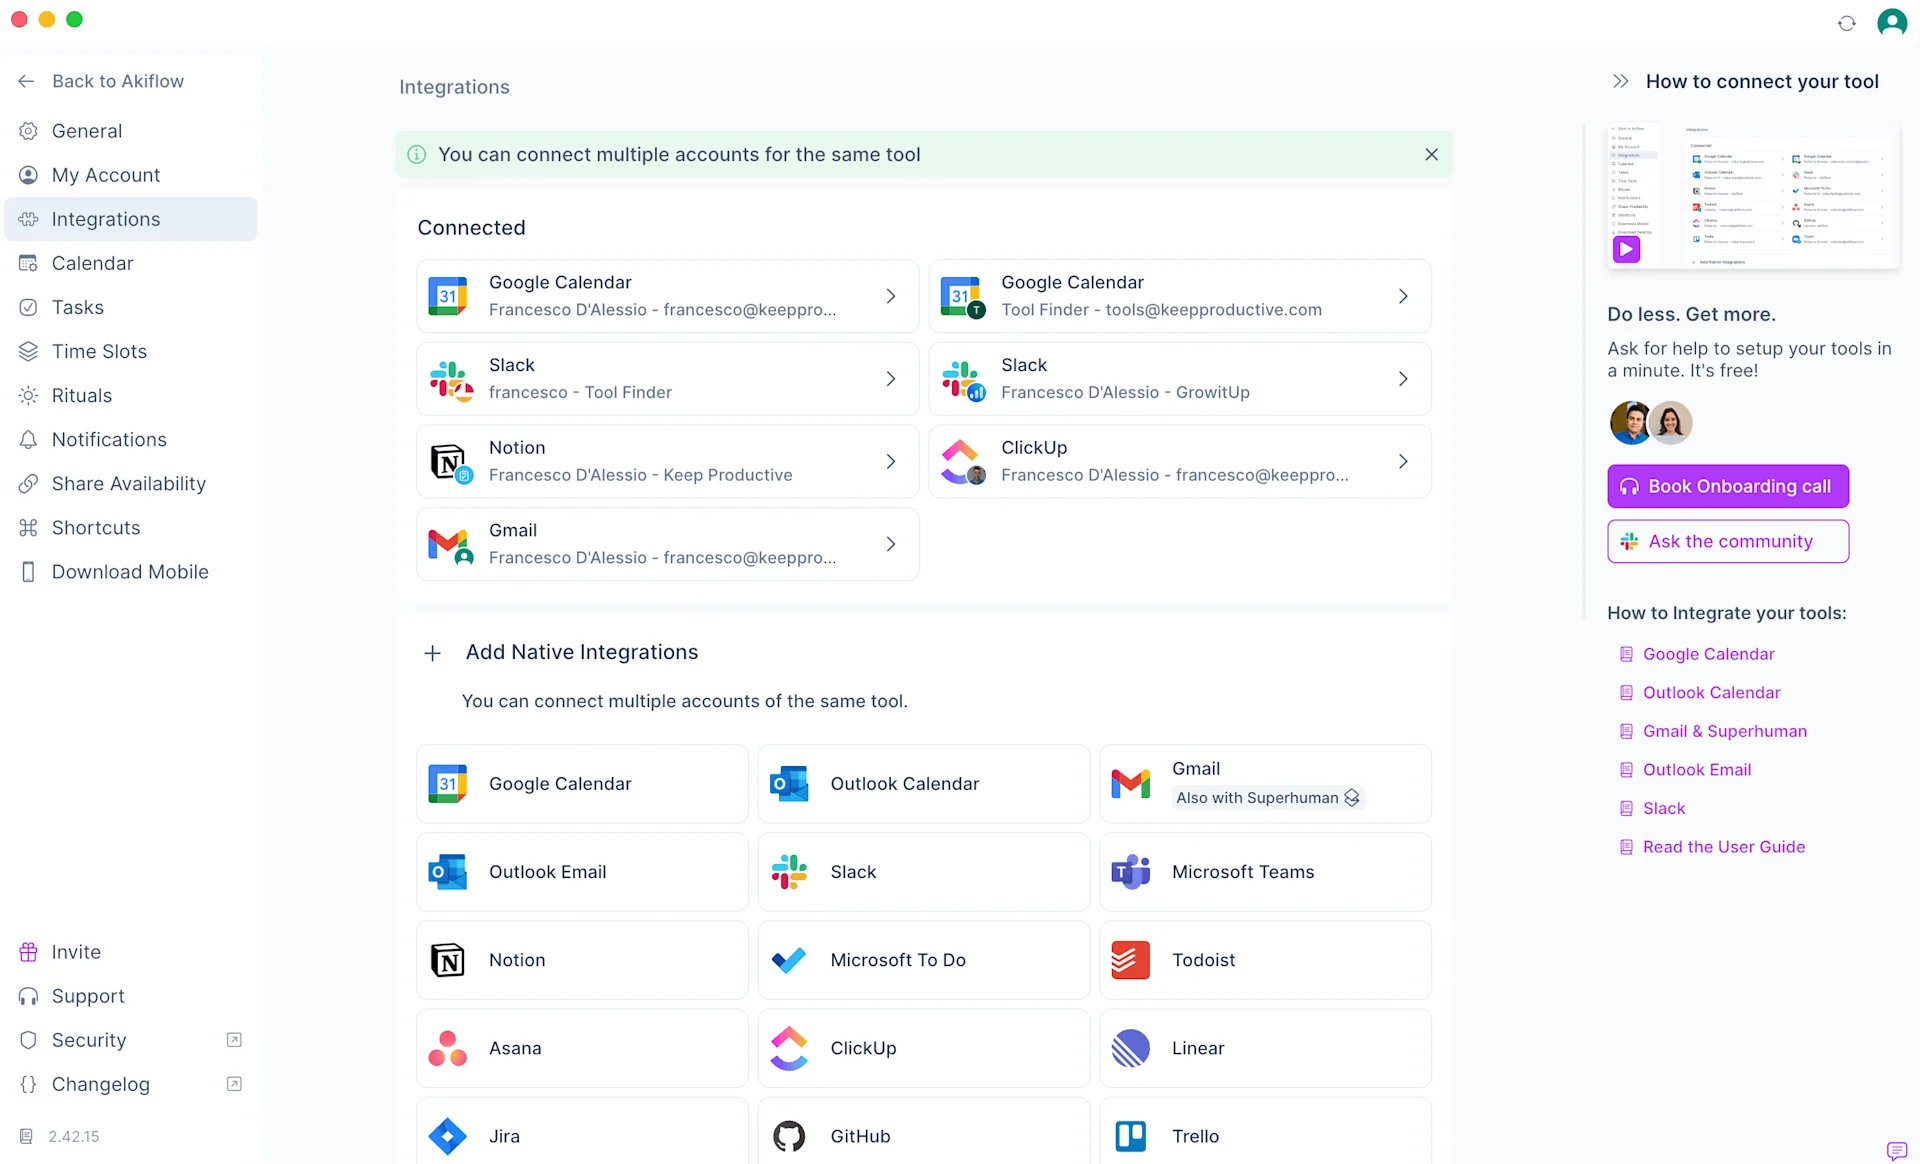
Task: Click the user avatar in the top right
Action: (1893, 22)
